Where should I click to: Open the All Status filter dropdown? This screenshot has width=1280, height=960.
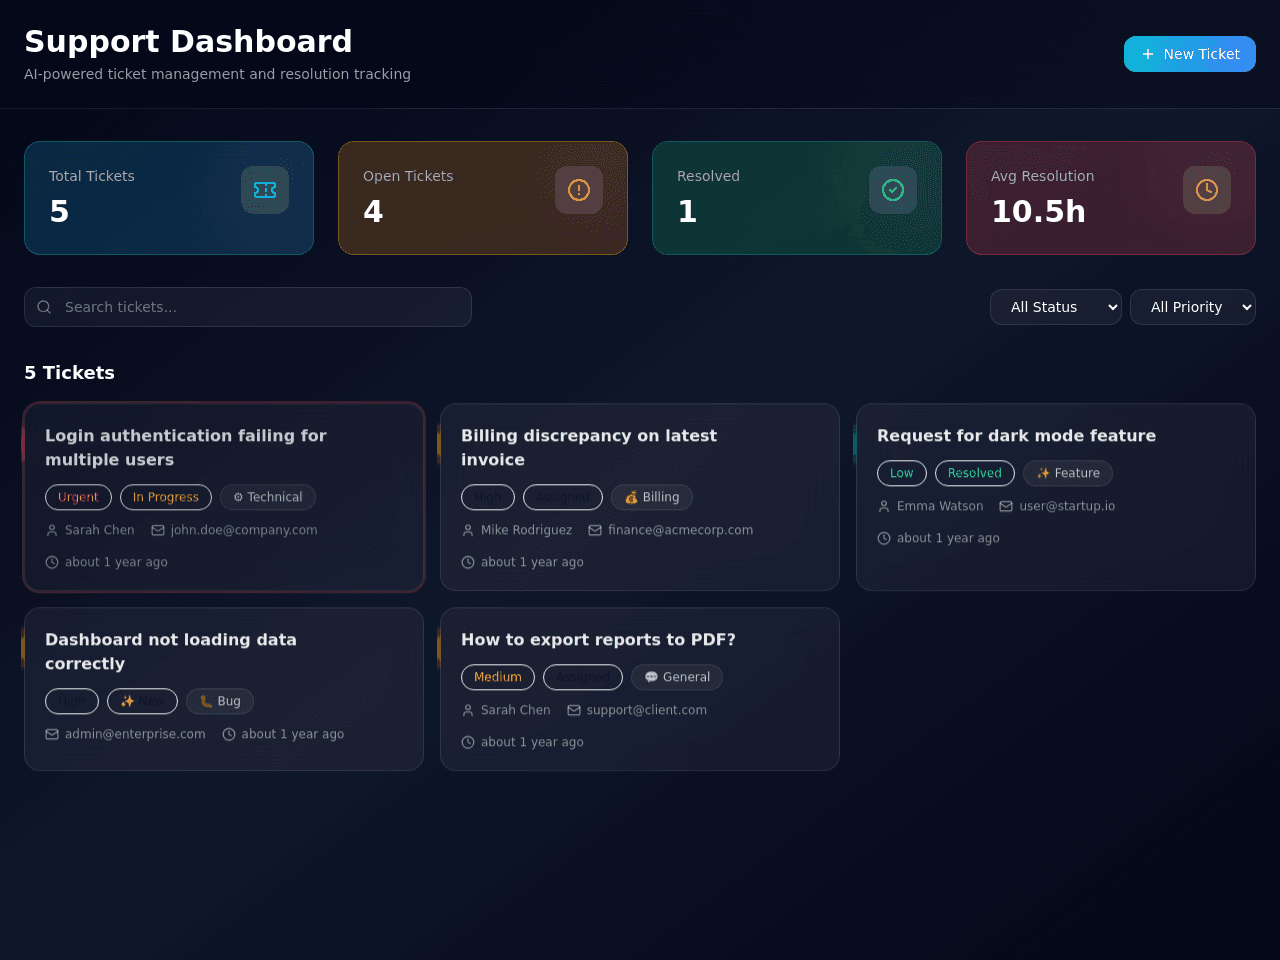click(1056, 307)
